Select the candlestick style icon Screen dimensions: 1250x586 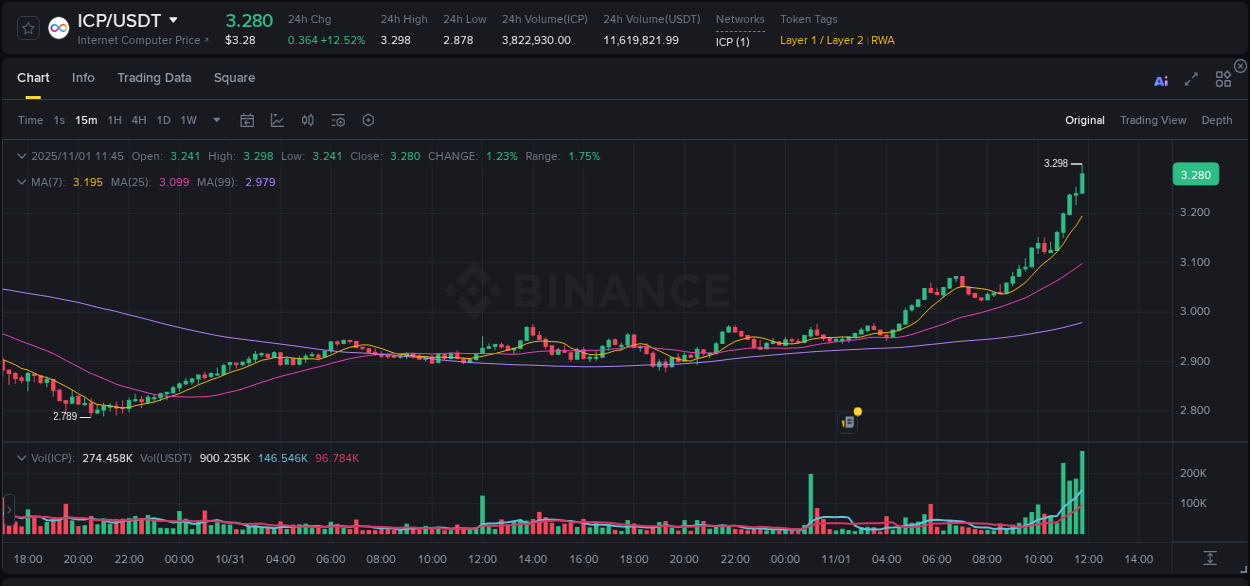(307, 120)
